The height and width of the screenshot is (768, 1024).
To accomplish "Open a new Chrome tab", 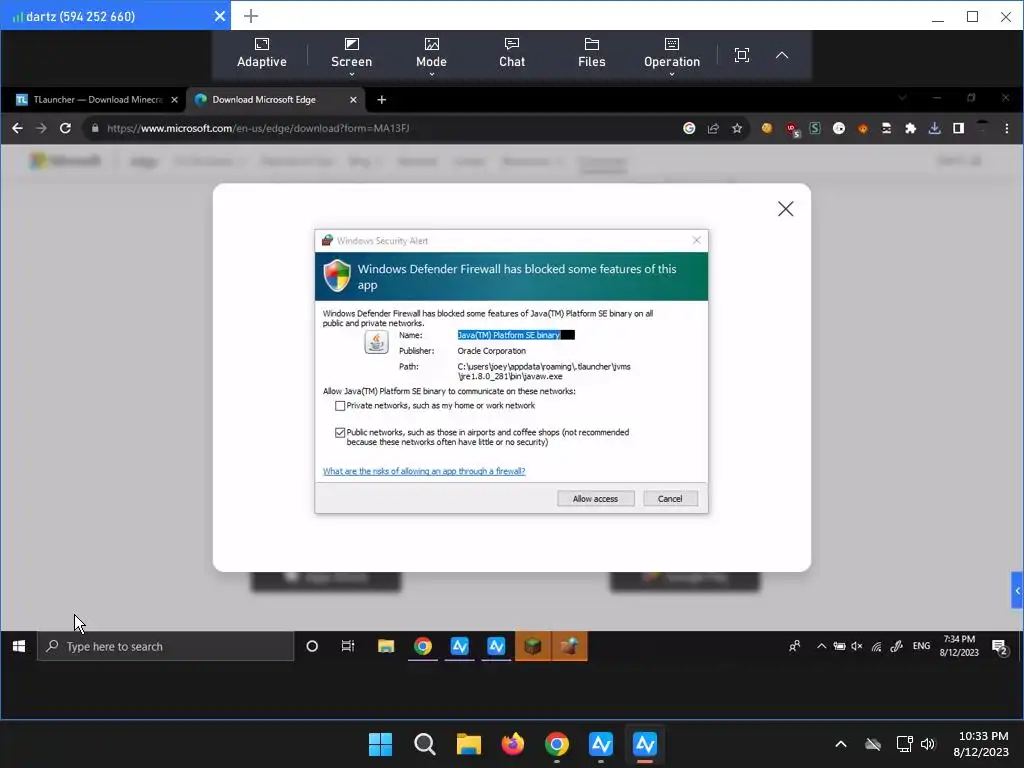I will click(381, 100).
